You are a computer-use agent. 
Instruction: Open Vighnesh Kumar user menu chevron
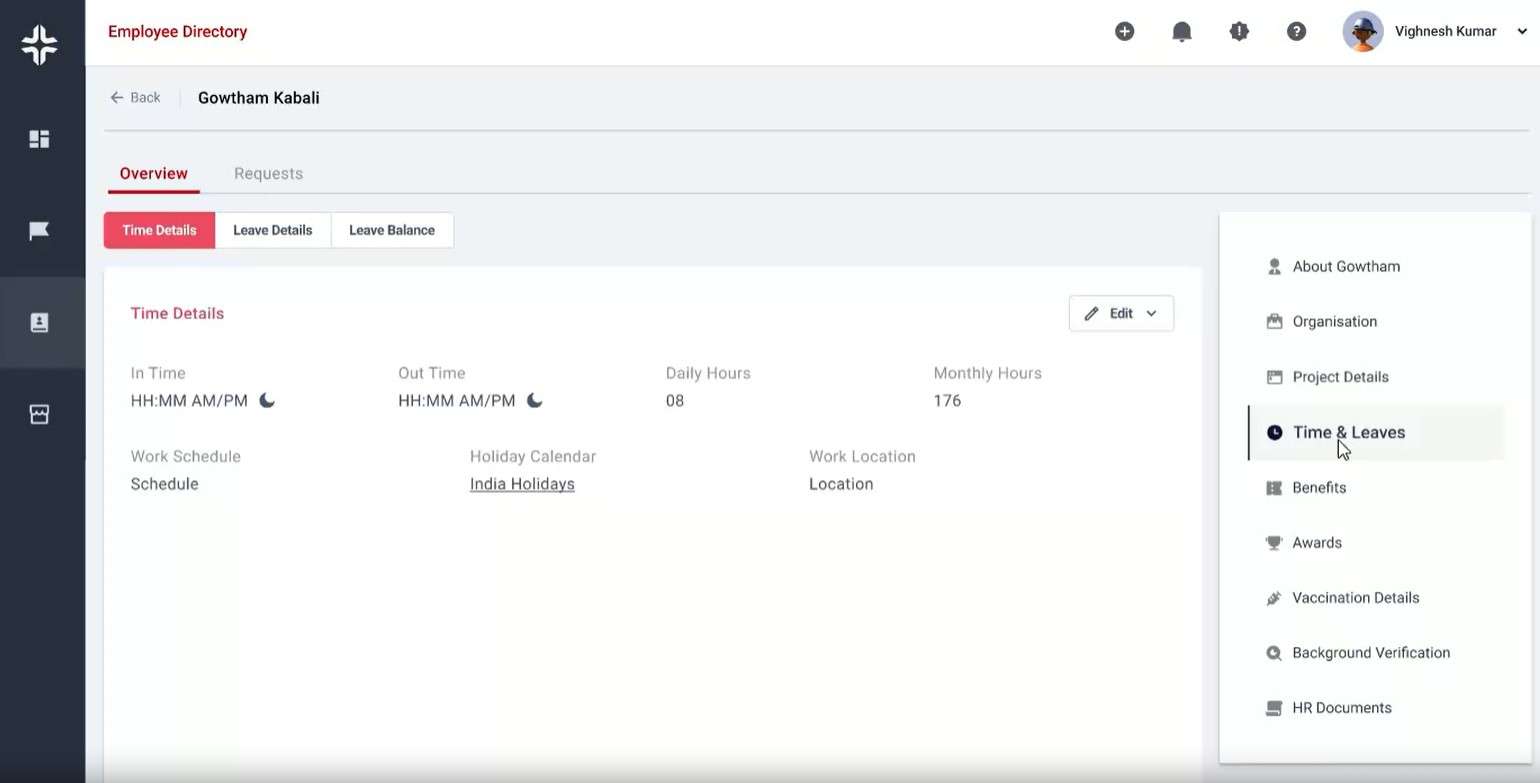(x=1522, y=32)
